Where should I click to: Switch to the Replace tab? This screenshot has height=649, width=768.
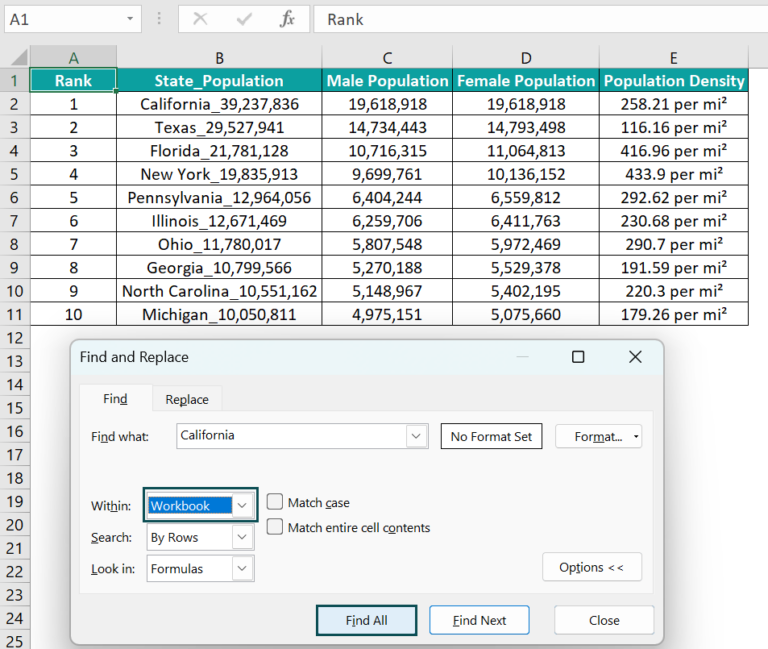187,399
